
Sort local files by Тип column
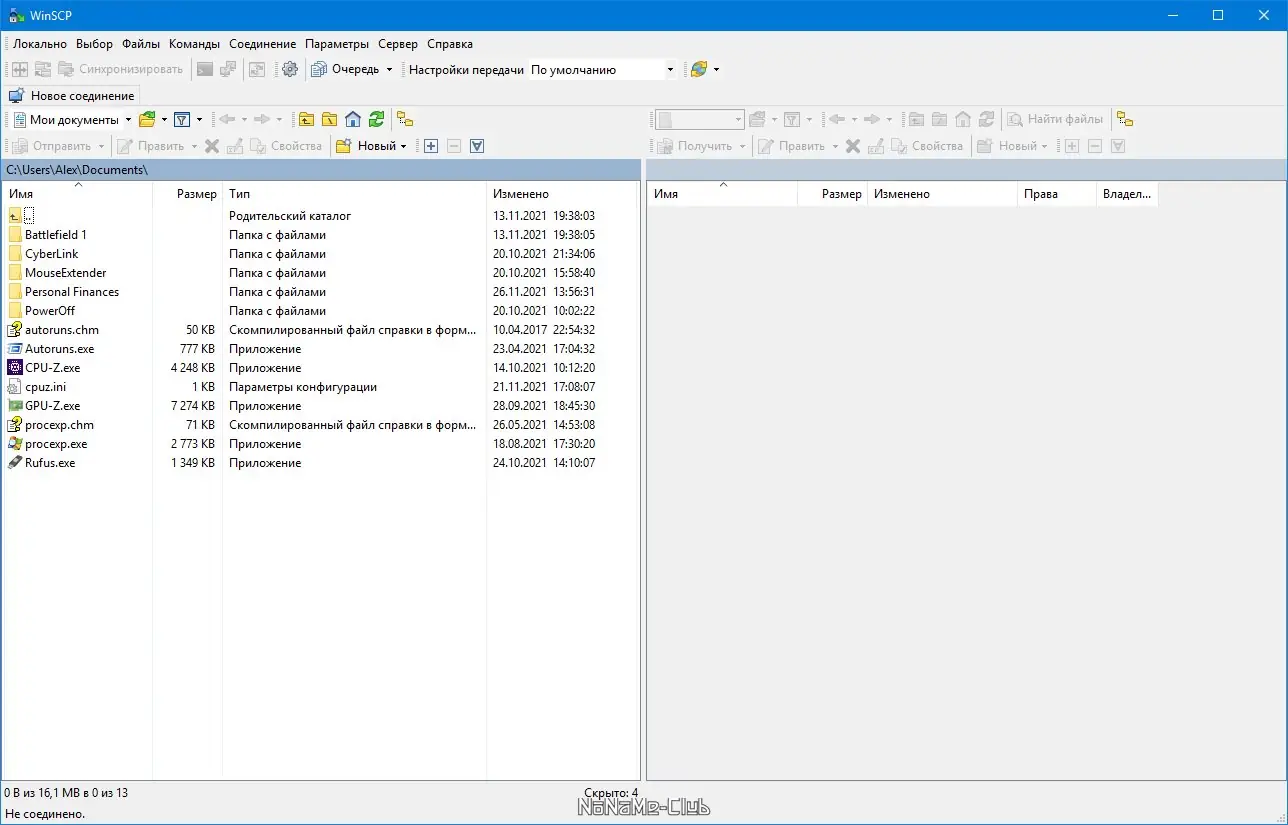pyautogui.click(x=354, y=194)
